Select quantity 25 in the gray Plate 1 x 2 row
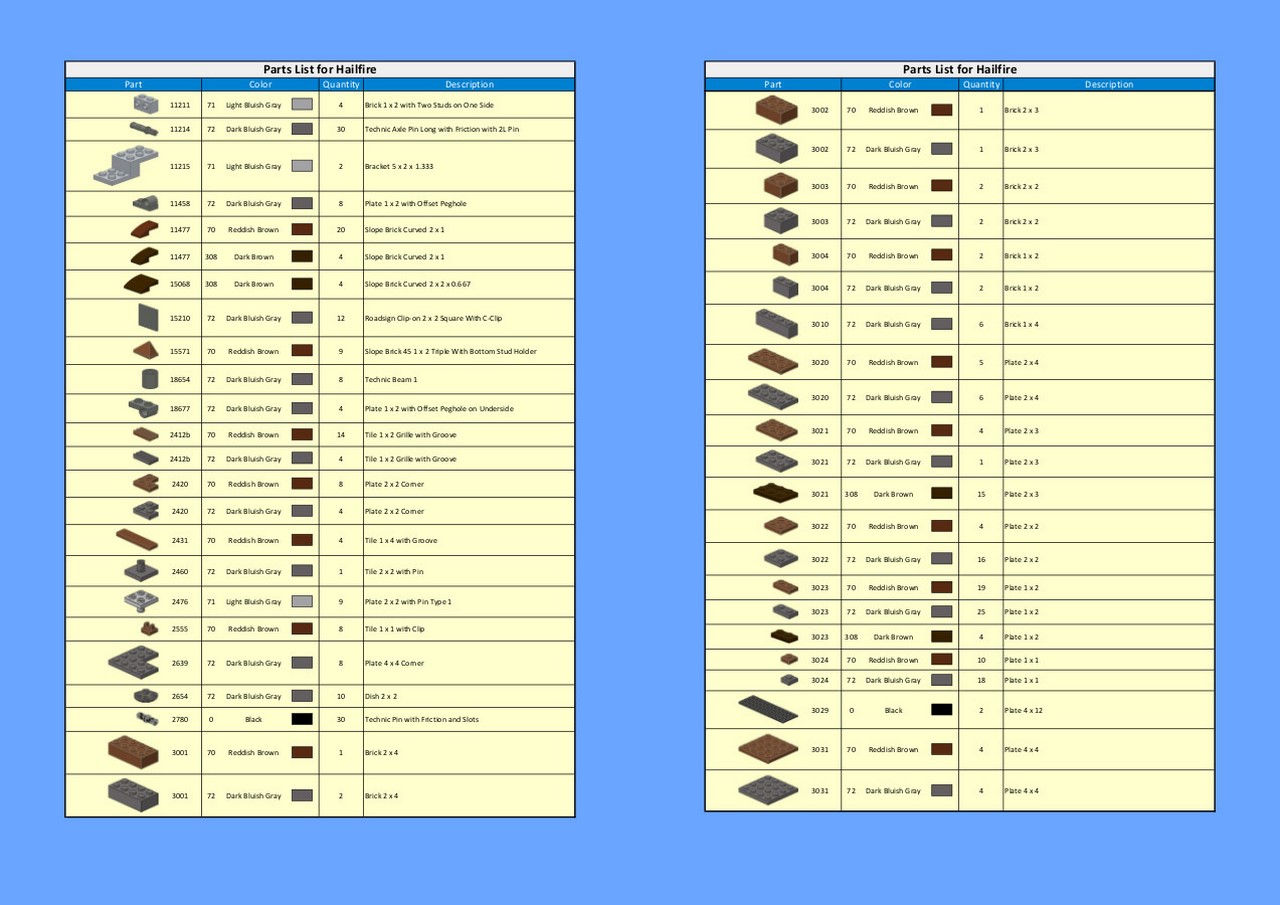The width and height of the screenshot is (1280, 905). pyautogui.click(x=981, y=611)
